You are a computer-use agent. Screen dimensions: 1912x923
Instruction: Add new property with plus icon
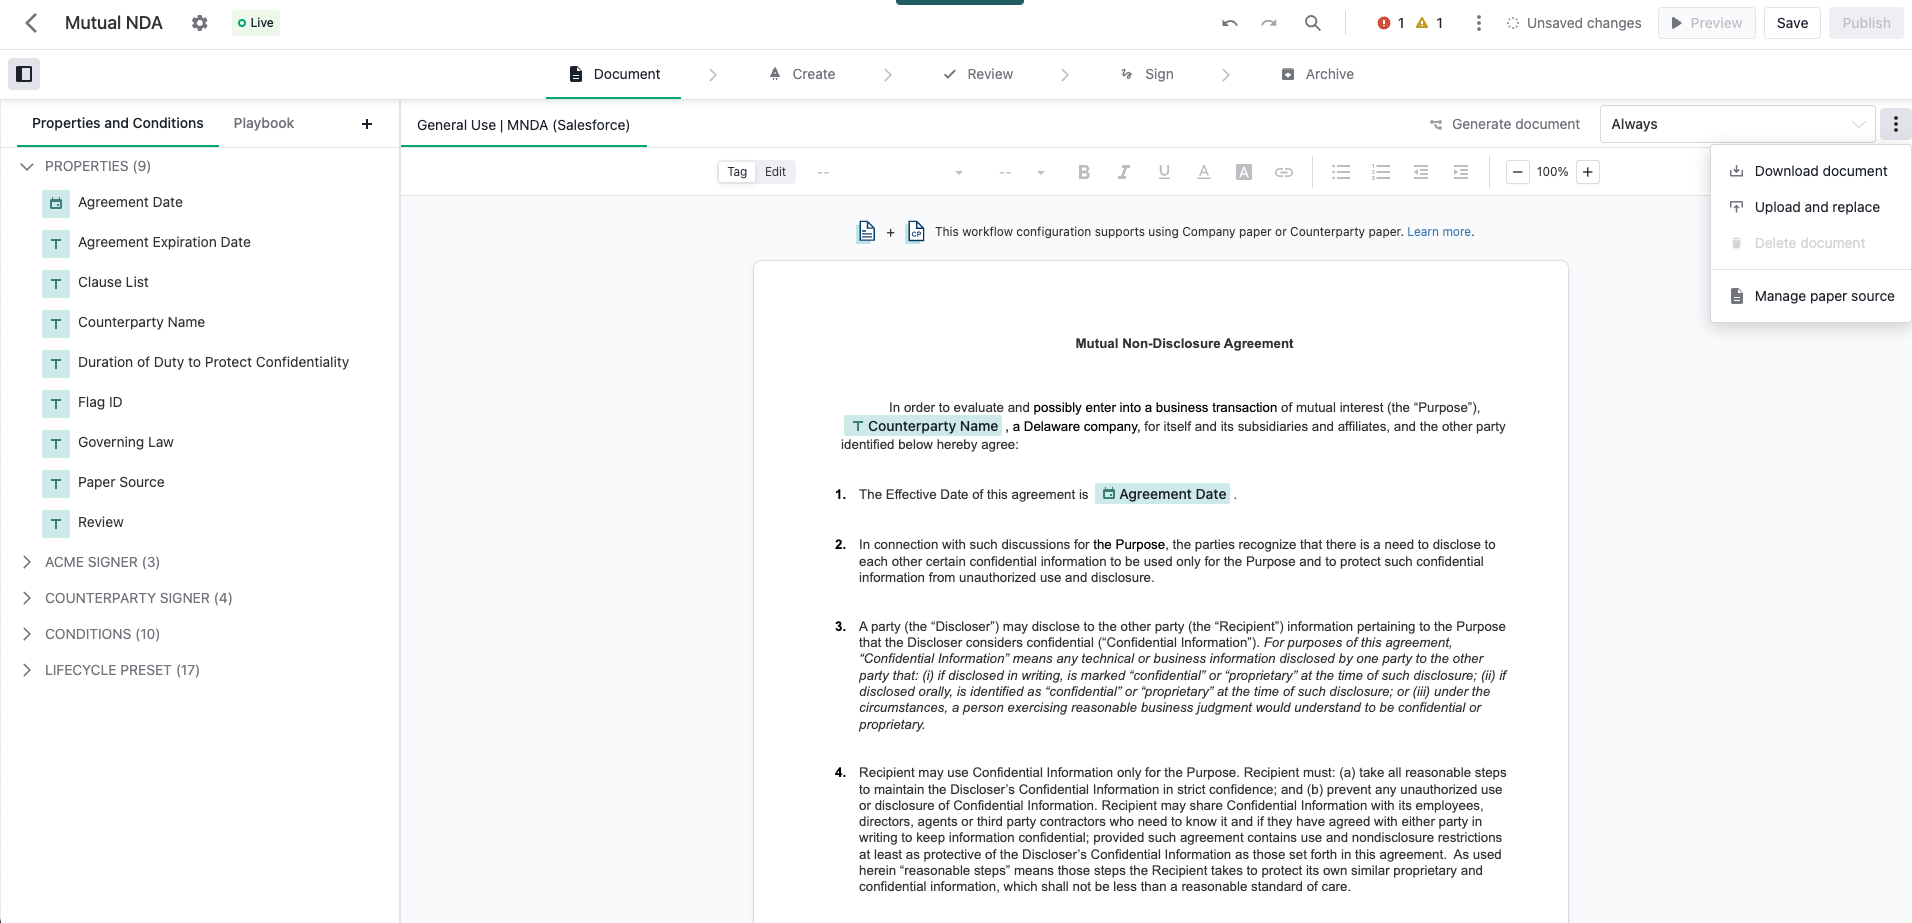click(367, 124)
